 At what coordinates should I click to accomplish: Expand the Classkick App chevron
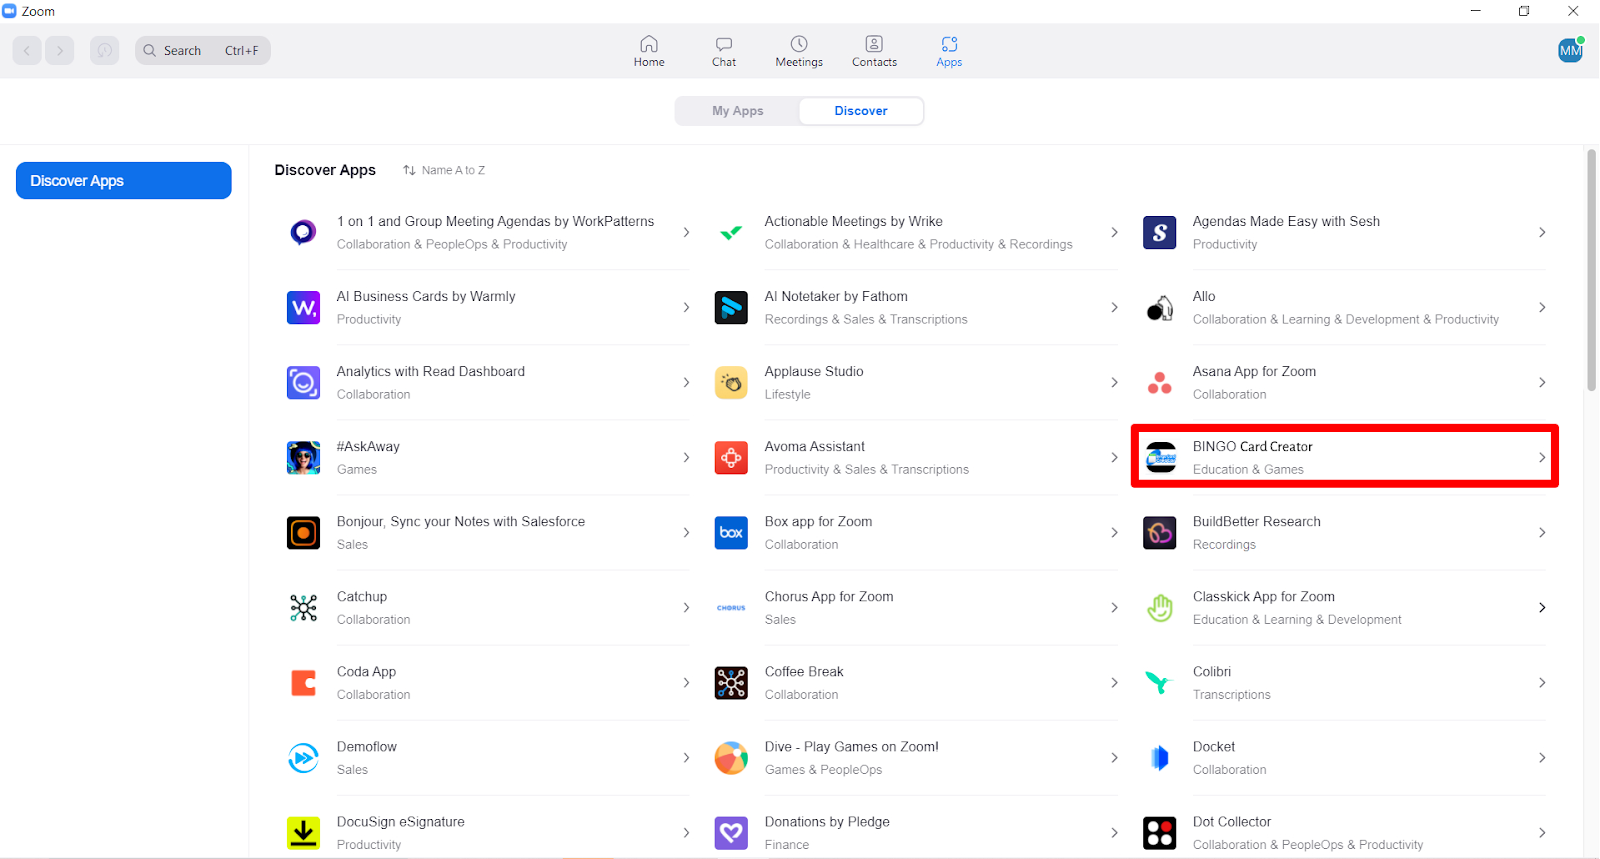pos(1542,608)
